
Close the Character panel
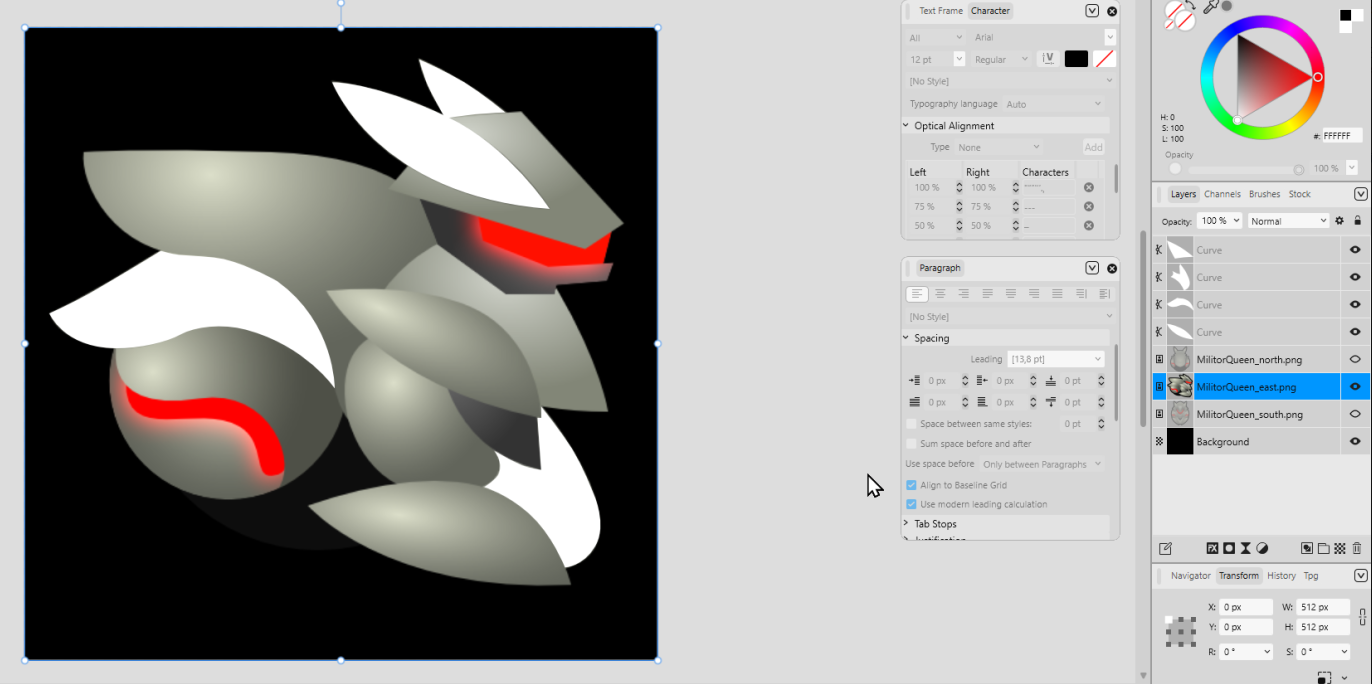pyautogui.click(x=1112, y=11)
